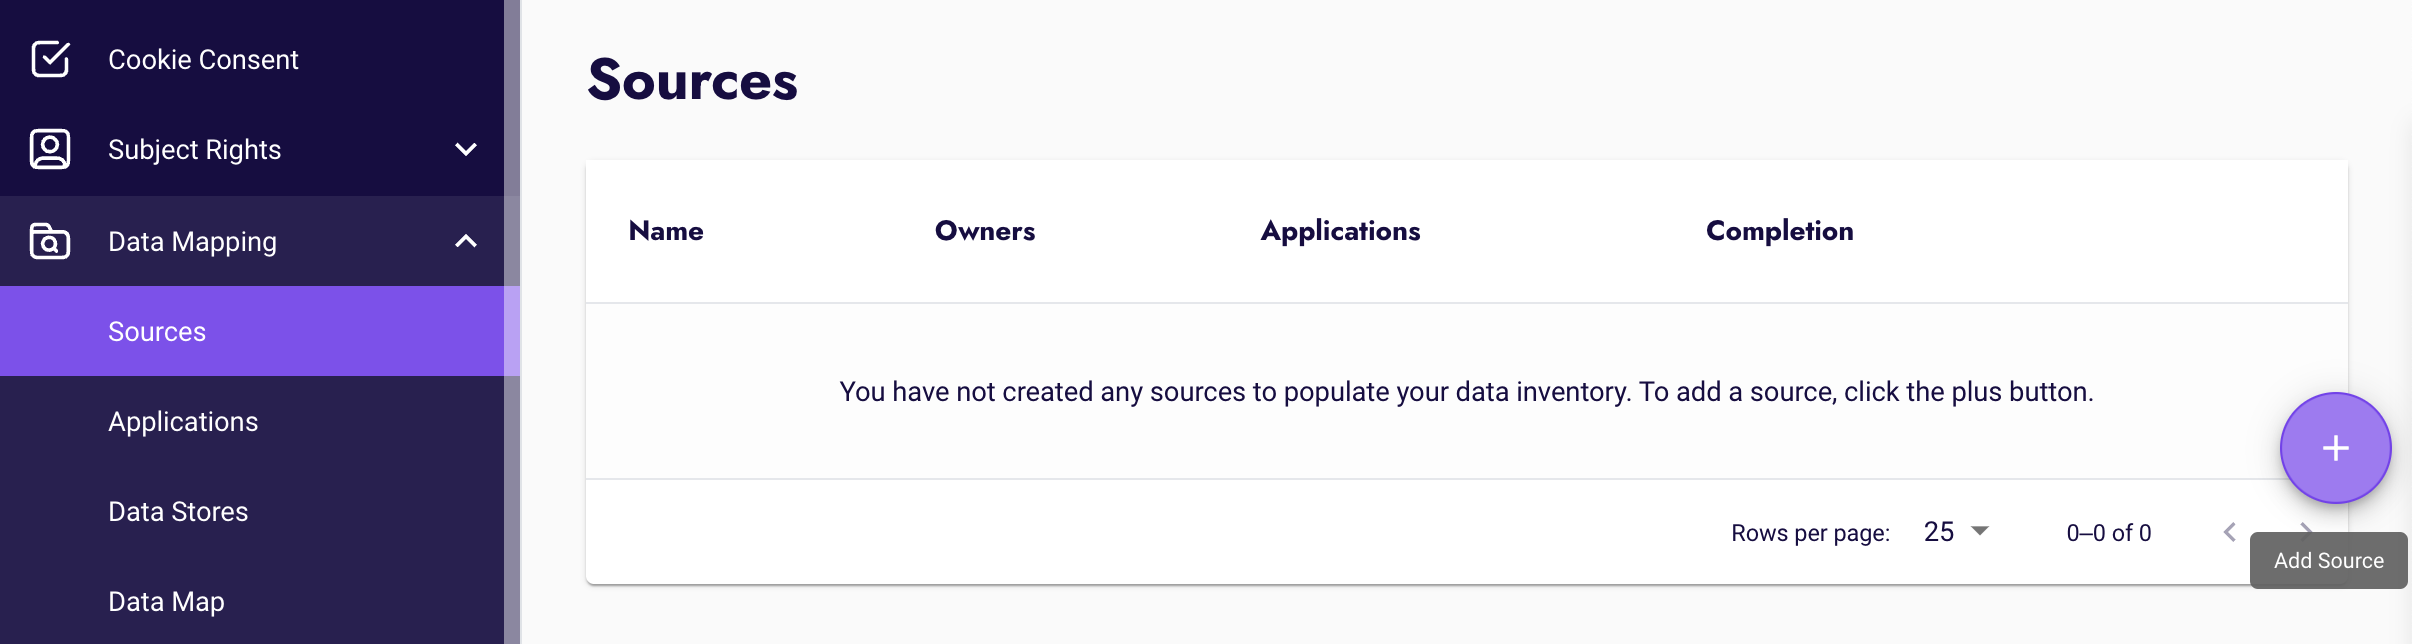Screen dimensions: 2412x644
Task: Click the Data Mapping folder search icon
Action: click(50, 241)
